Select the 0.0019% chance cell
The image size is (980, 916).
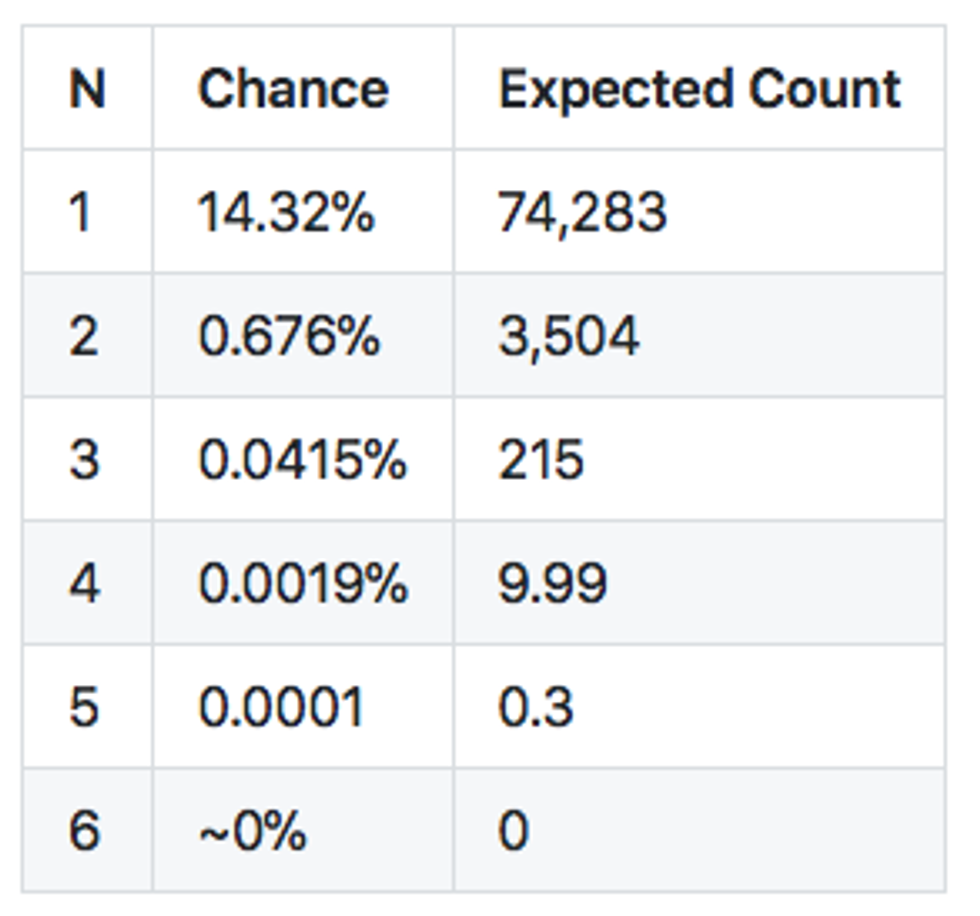click(302, 583)
